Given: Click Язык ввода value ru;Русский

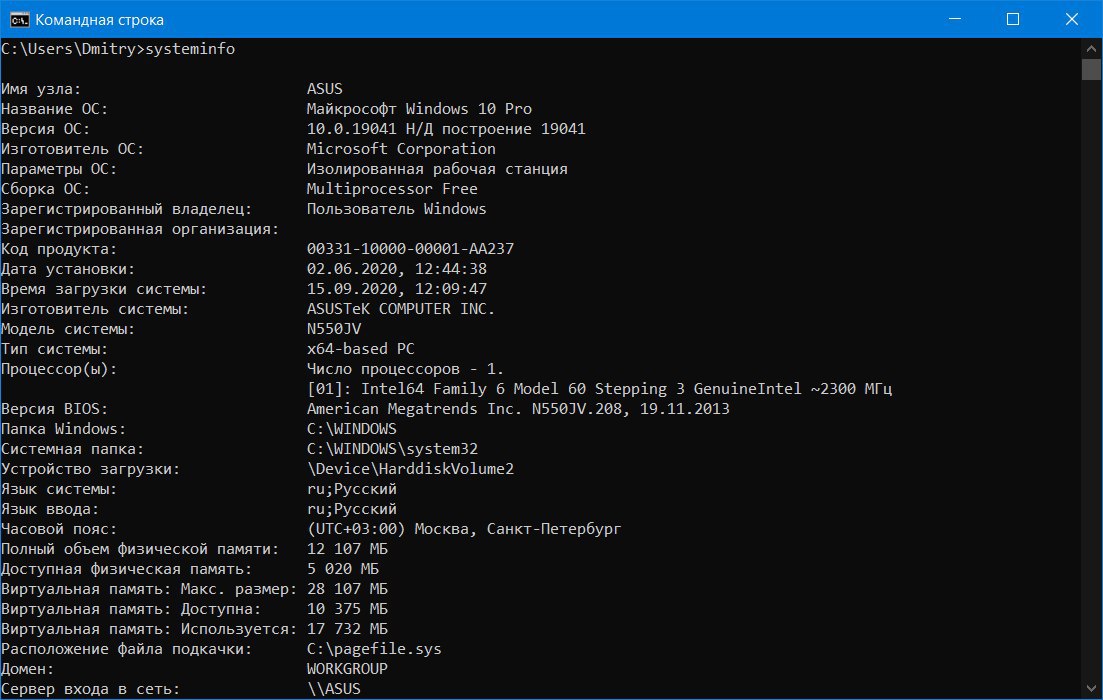Looking at the screenshot, I should coord(352,509).
